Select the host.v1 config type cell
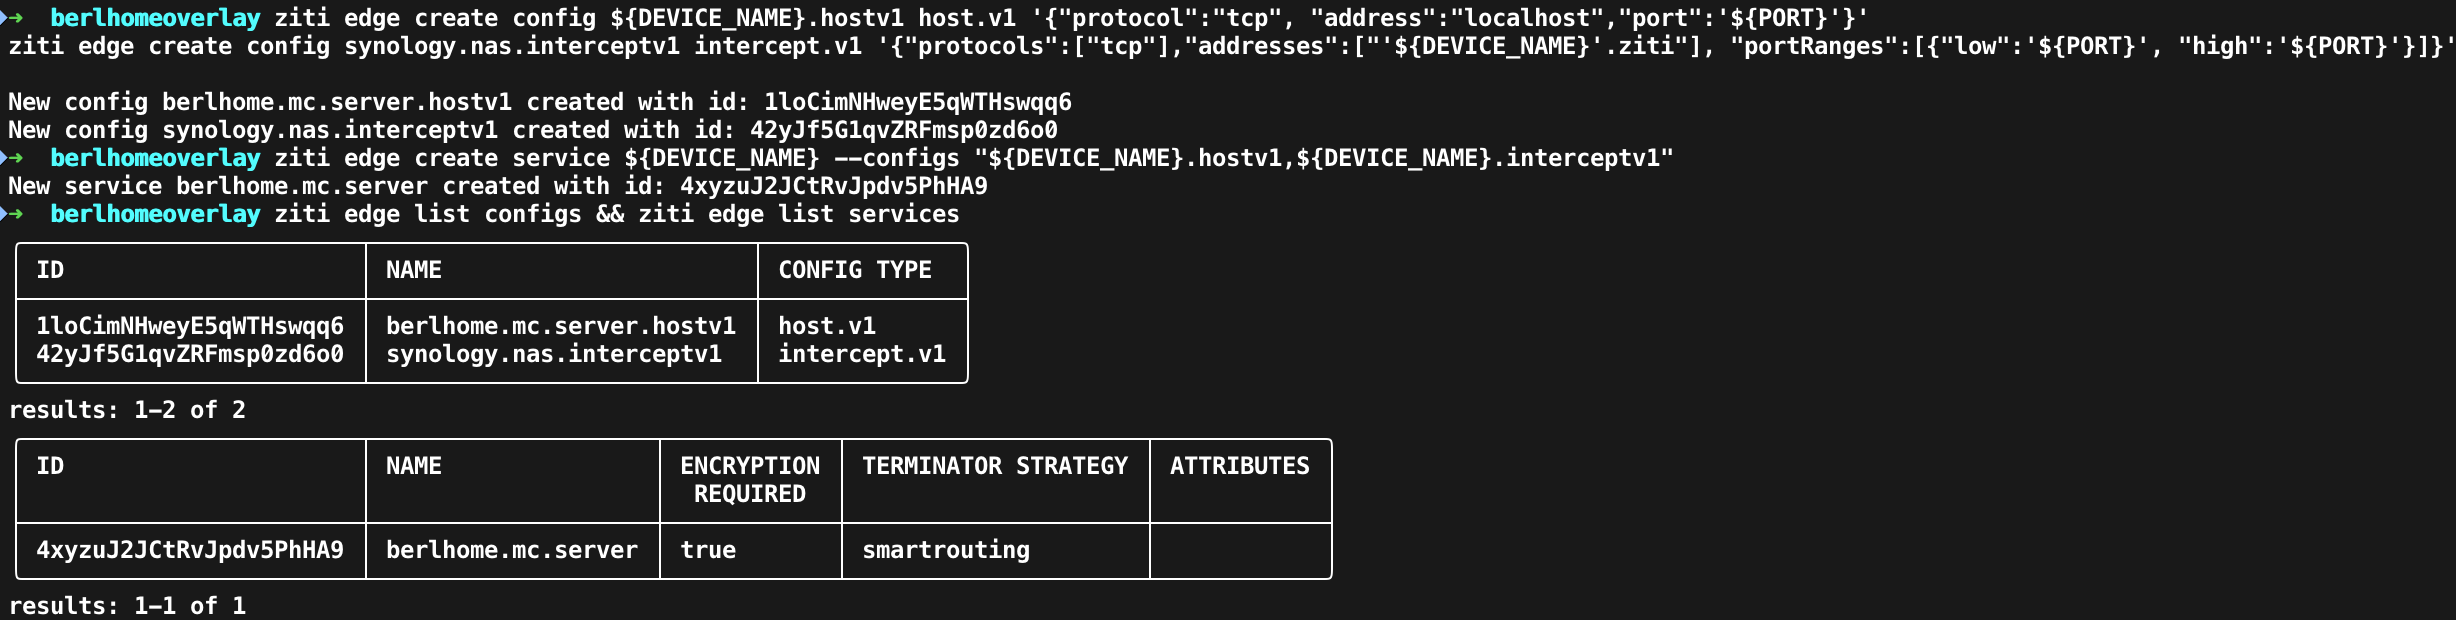 [827, 326]
